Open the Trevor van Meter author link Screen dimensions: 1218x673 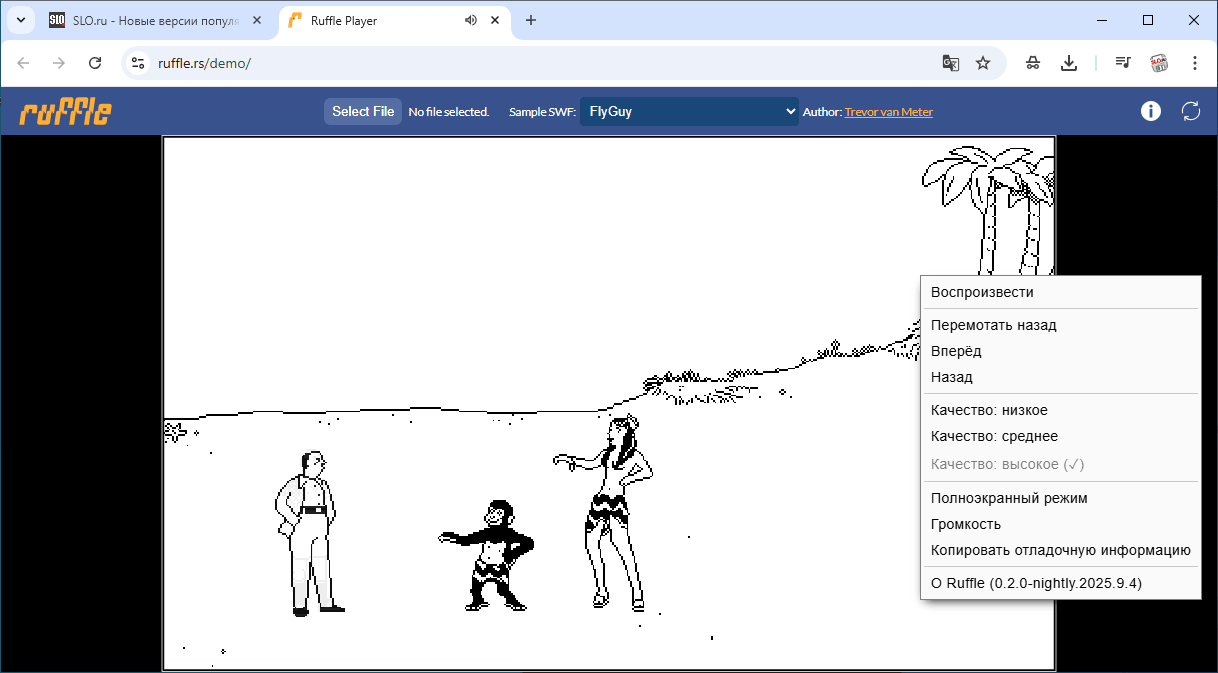point(888,112)
